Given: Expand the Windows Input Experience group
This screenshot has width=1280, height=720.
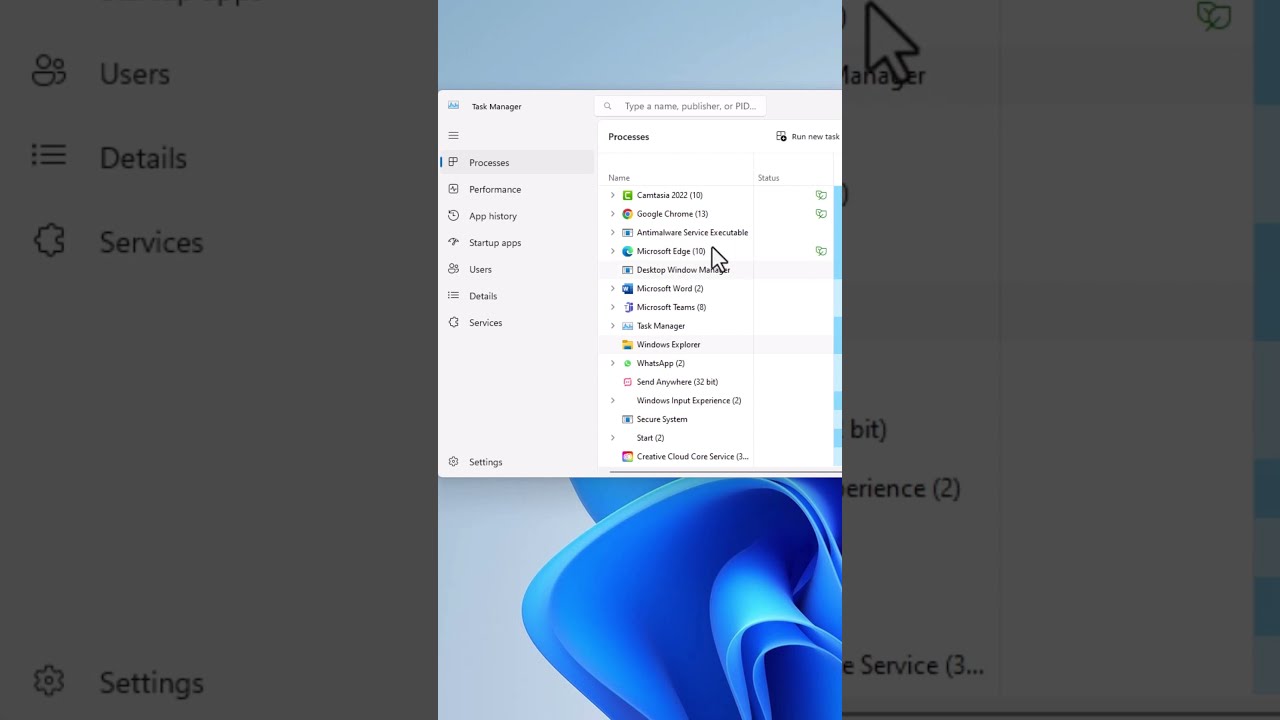Looking at the screenshot, I should [613, 401].
